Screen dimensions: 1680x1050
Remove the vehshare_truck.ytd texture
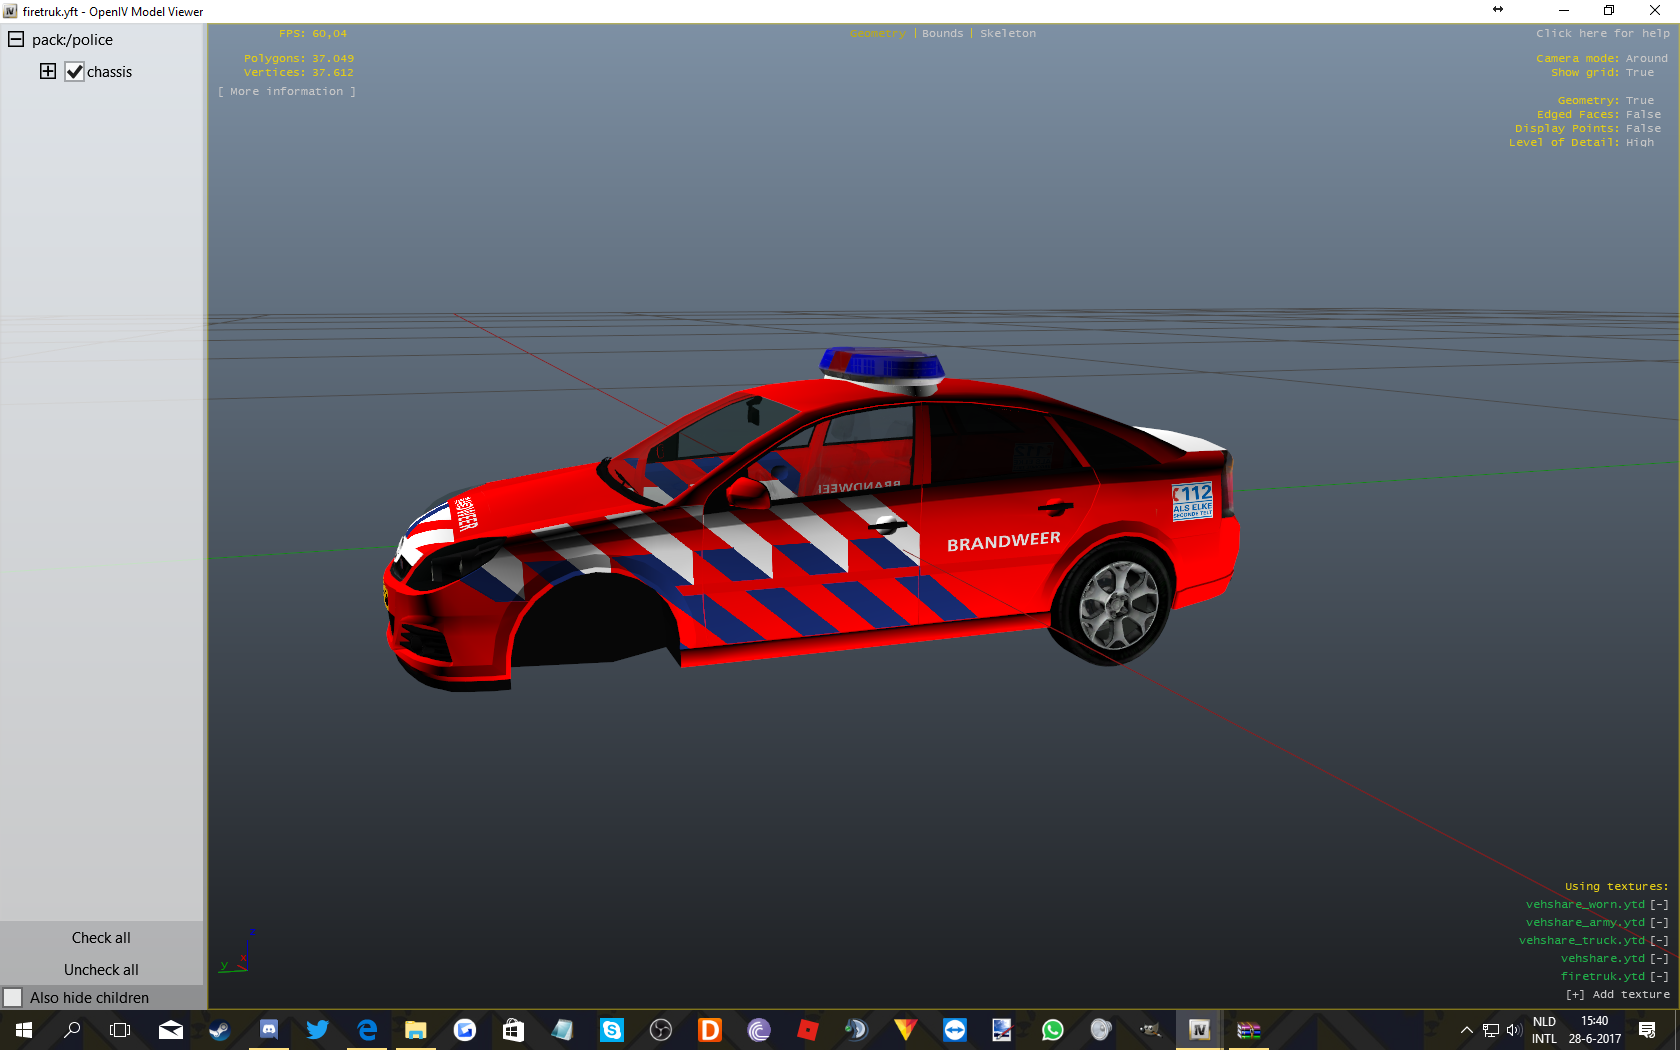1659,940
